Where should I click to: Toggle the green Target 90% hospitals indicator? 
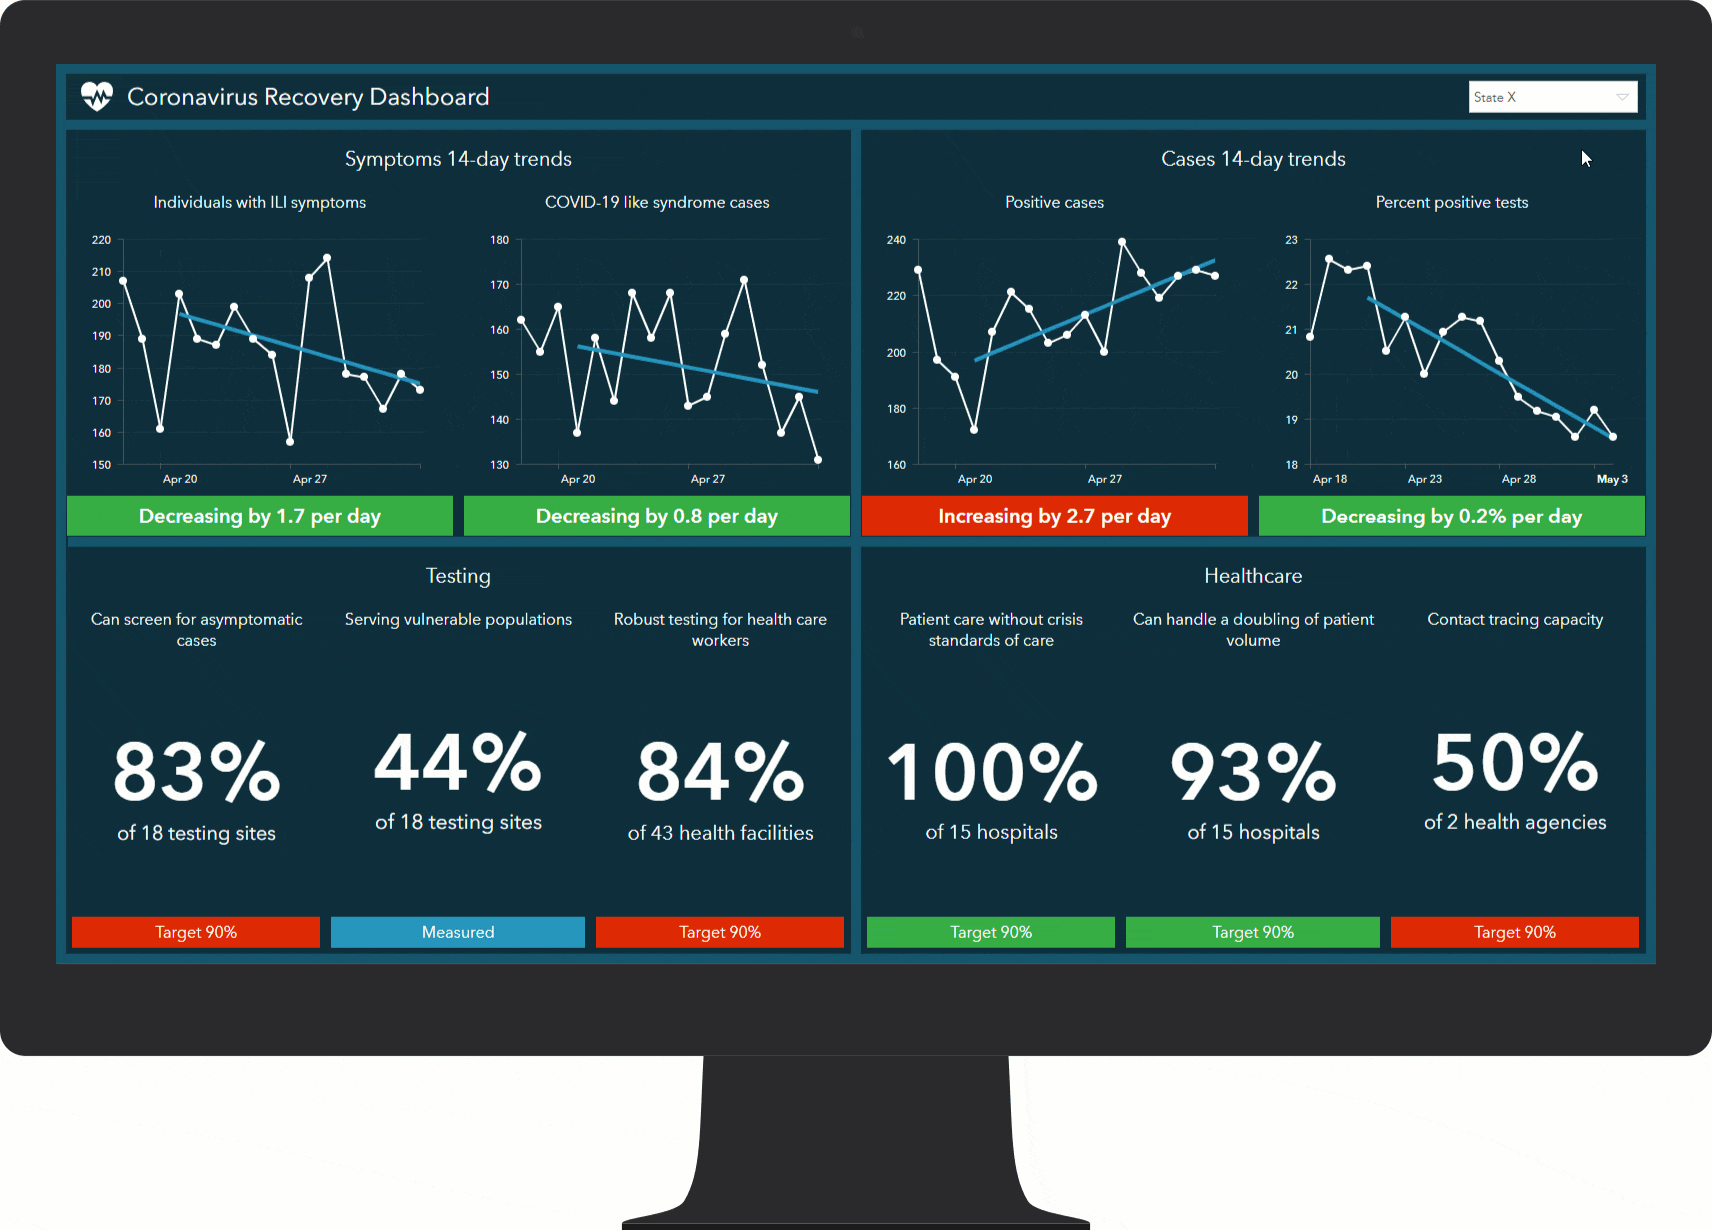(990, 932)
